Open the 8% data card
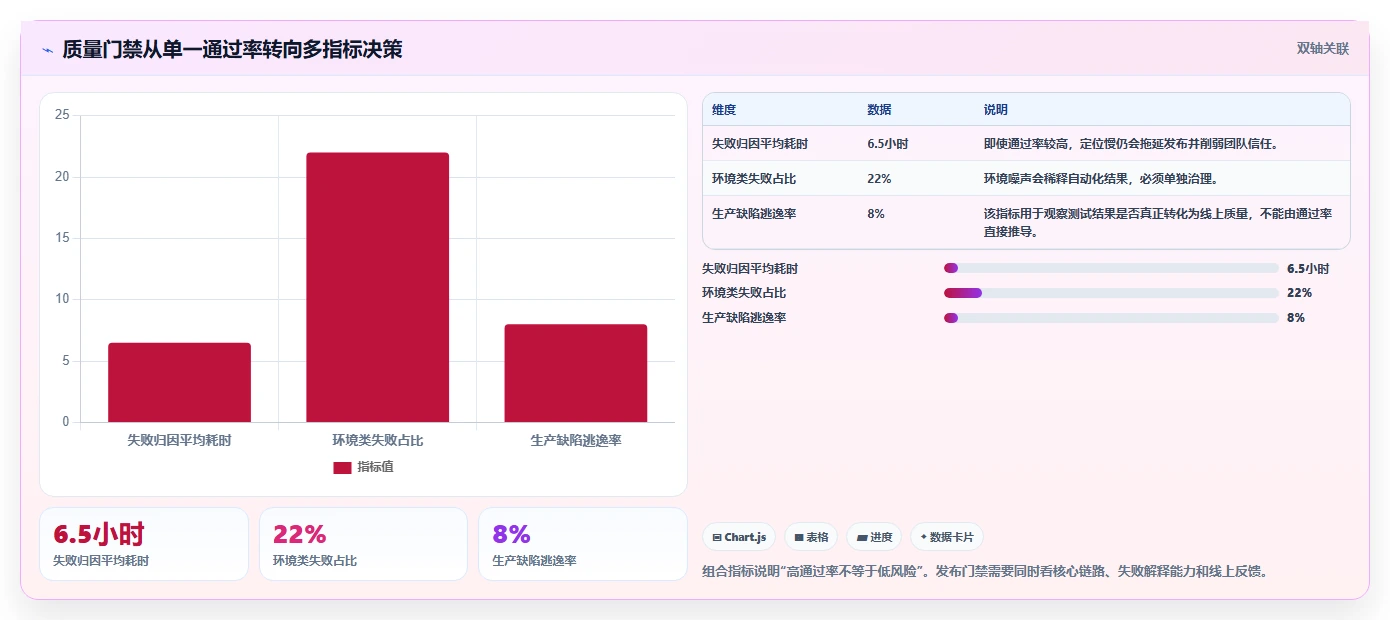 coord(583,544)
